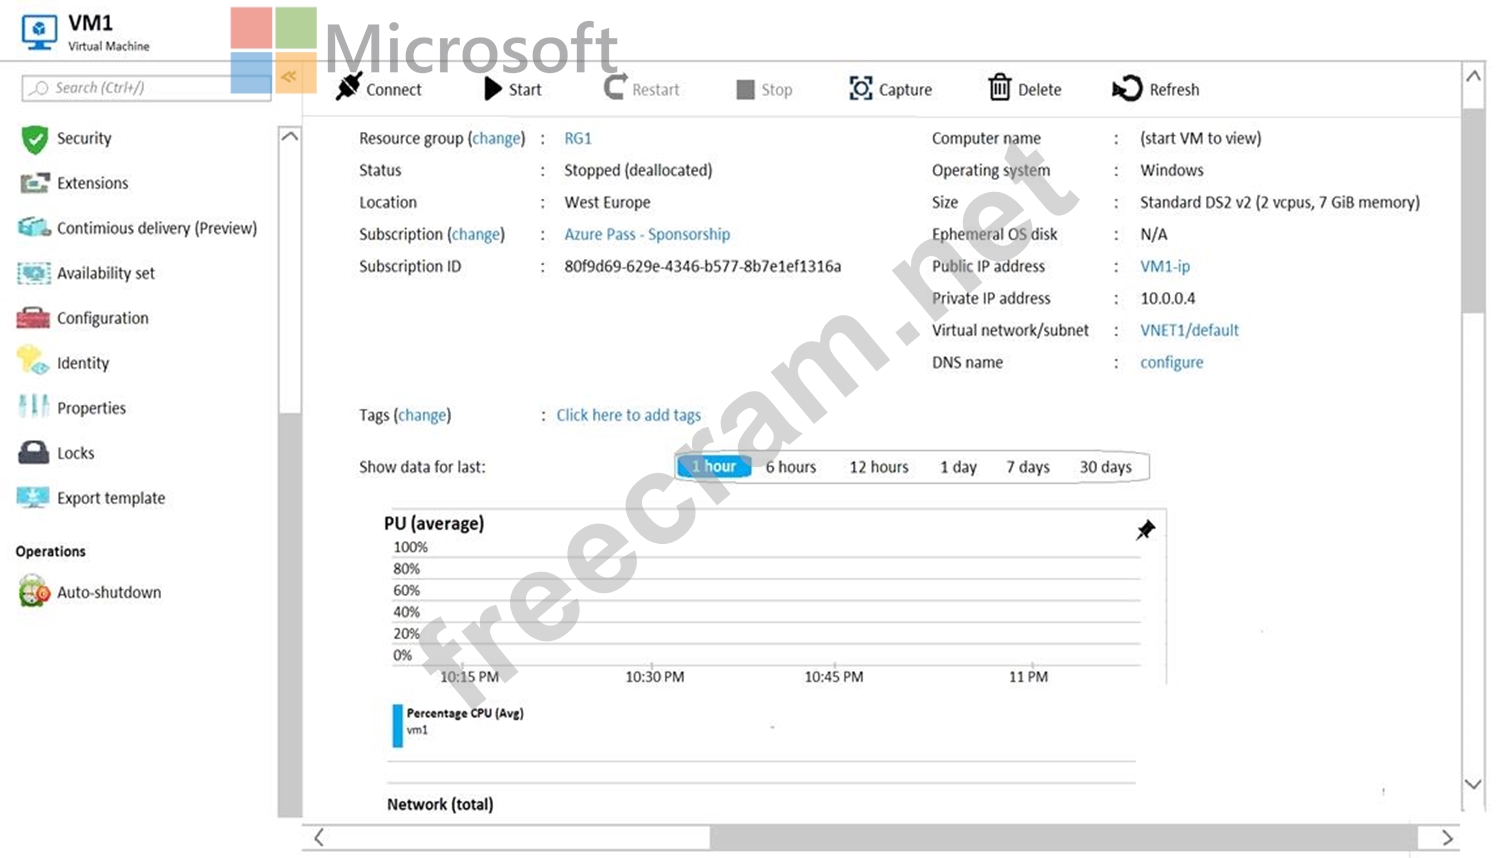Pin the CPU average chart
Viewport: 1498px width, 858px height.
1145,530
